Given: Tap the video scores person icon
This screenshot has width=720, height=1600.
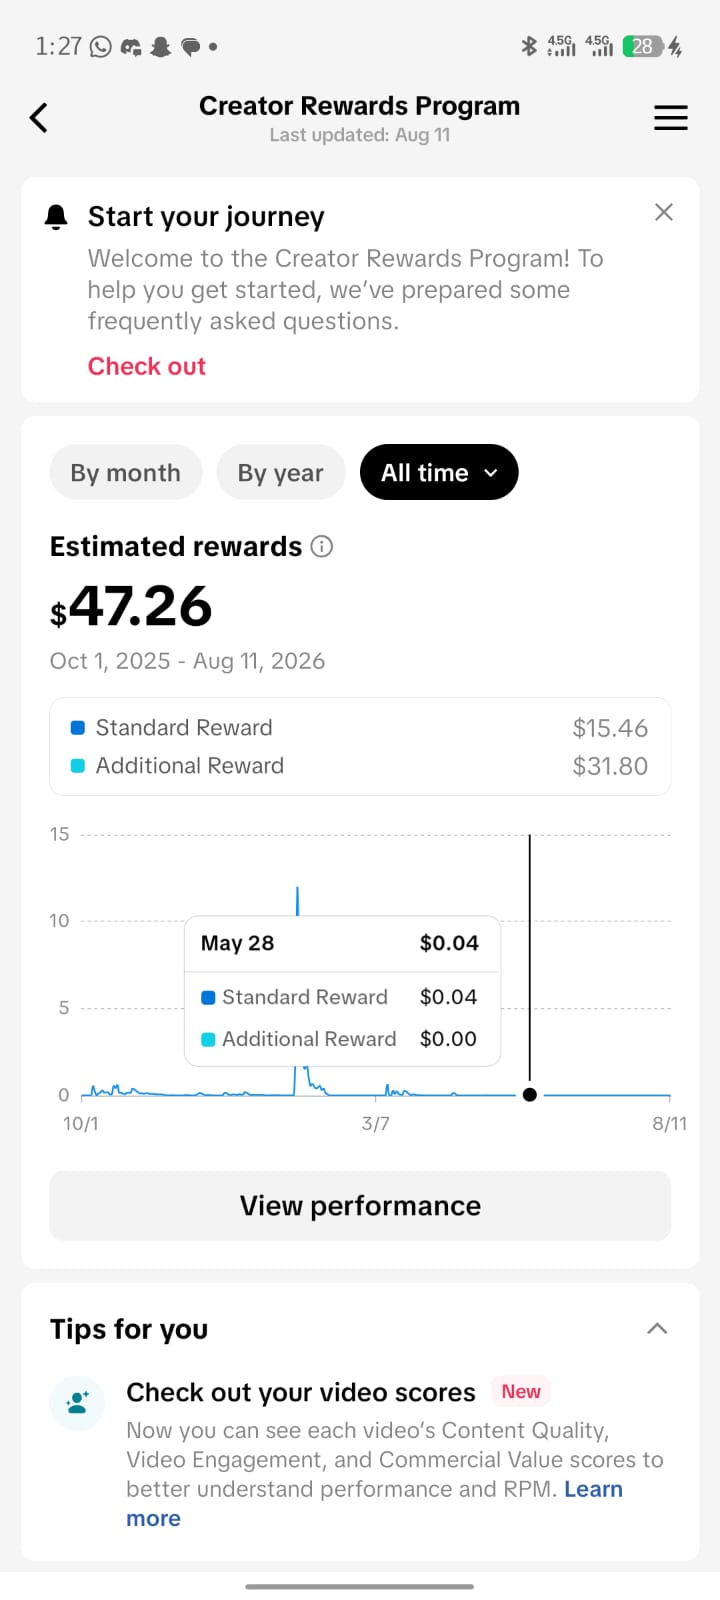Looking at the screenshot, I should point(78,1402).
